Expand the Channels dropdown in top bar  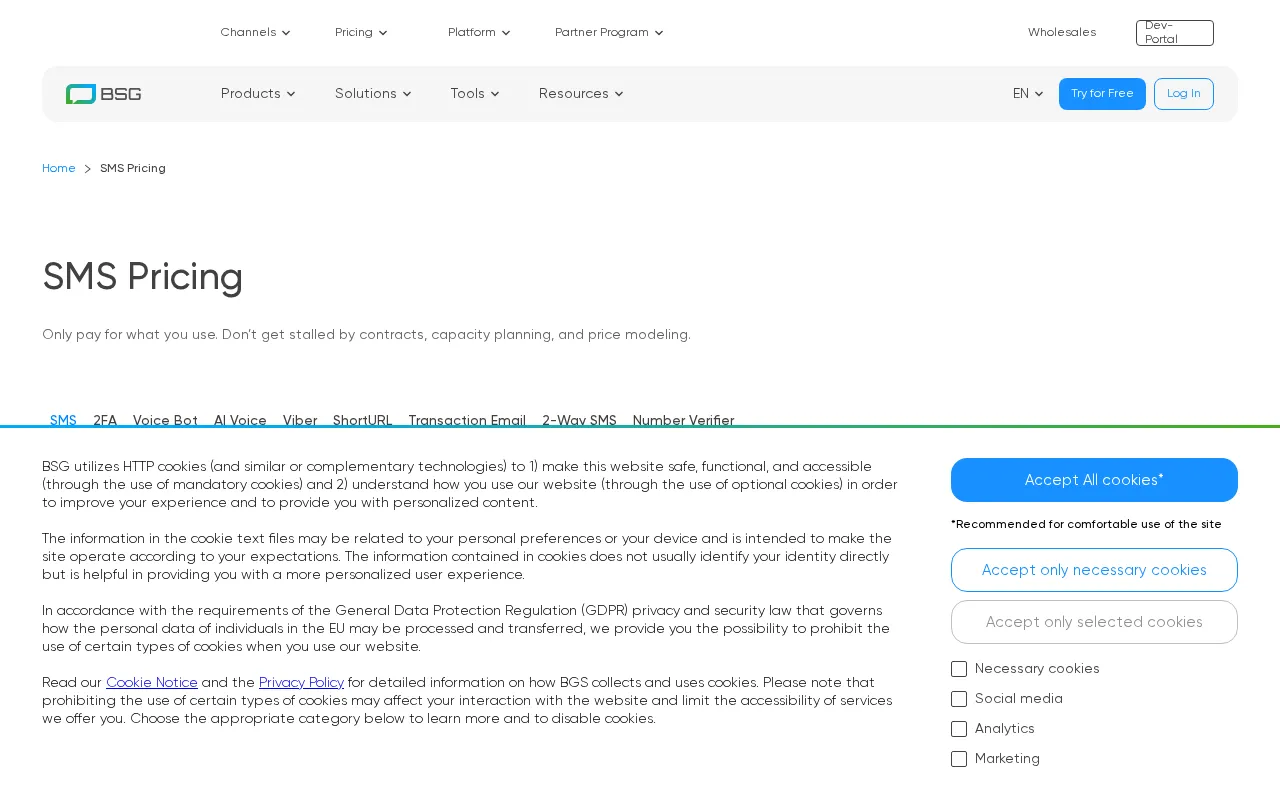tap(255, 32)
